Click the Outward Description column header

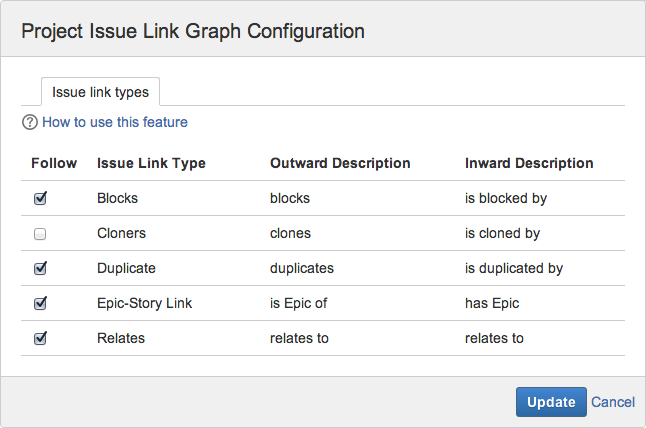[340, 164]
